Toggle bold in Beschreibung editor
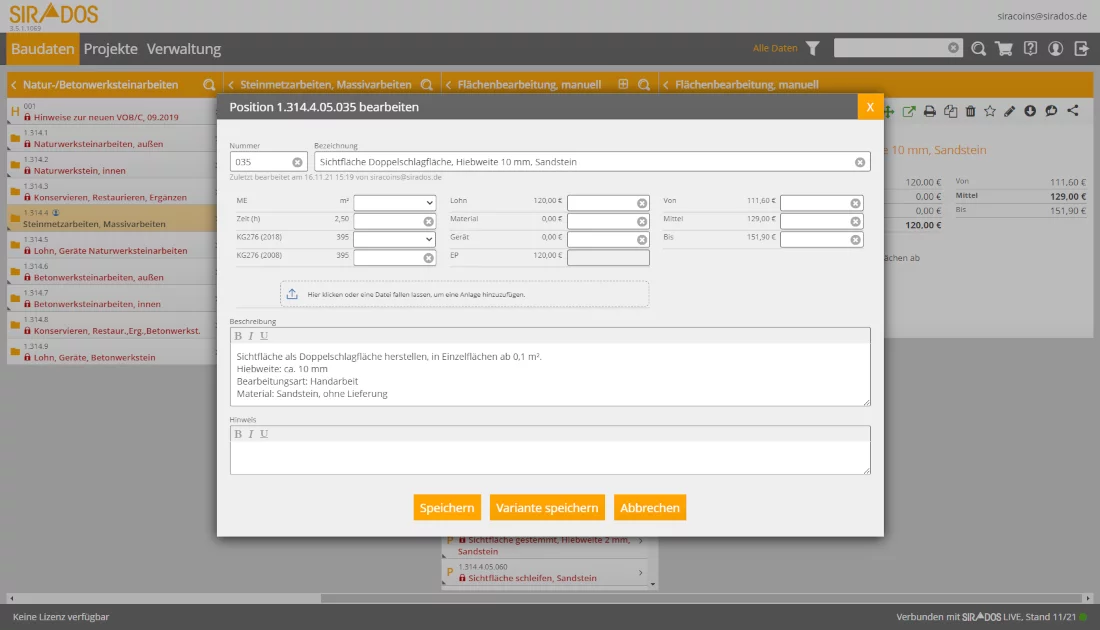1100x630 pixels. [x=238, y=336]
